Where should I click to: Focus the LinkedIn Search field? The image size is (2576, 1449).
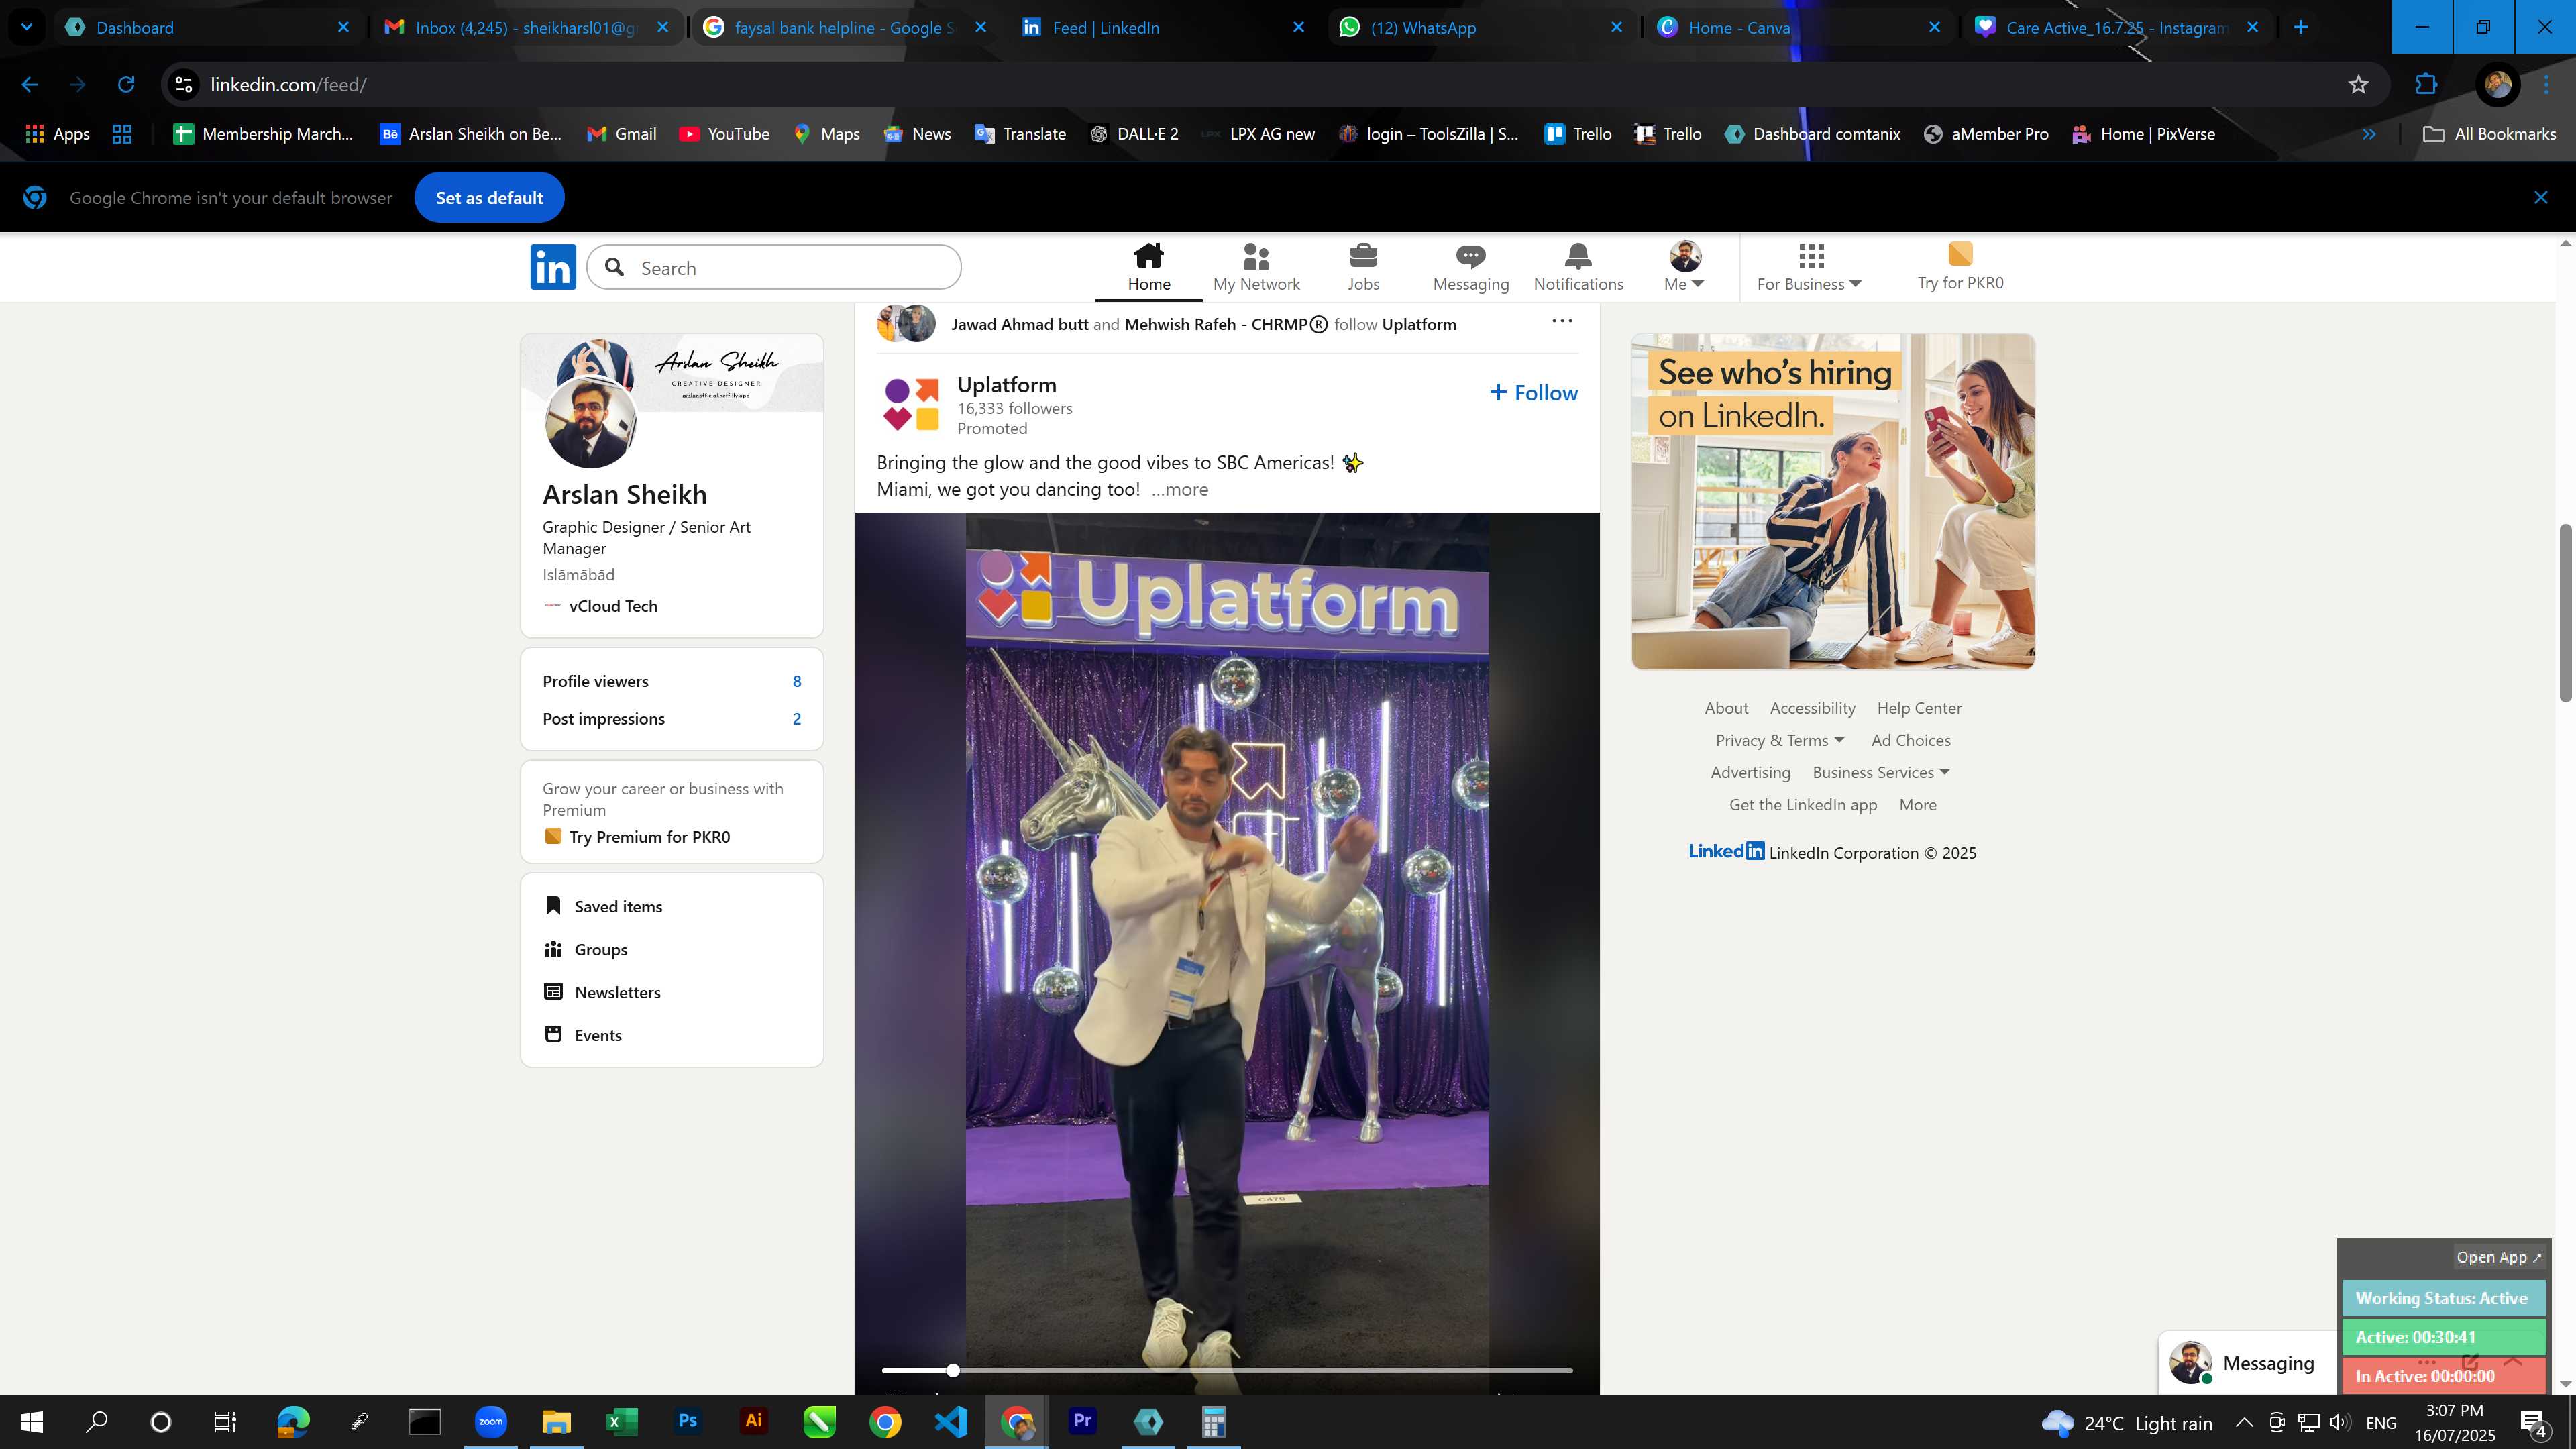tap(774, 267)
